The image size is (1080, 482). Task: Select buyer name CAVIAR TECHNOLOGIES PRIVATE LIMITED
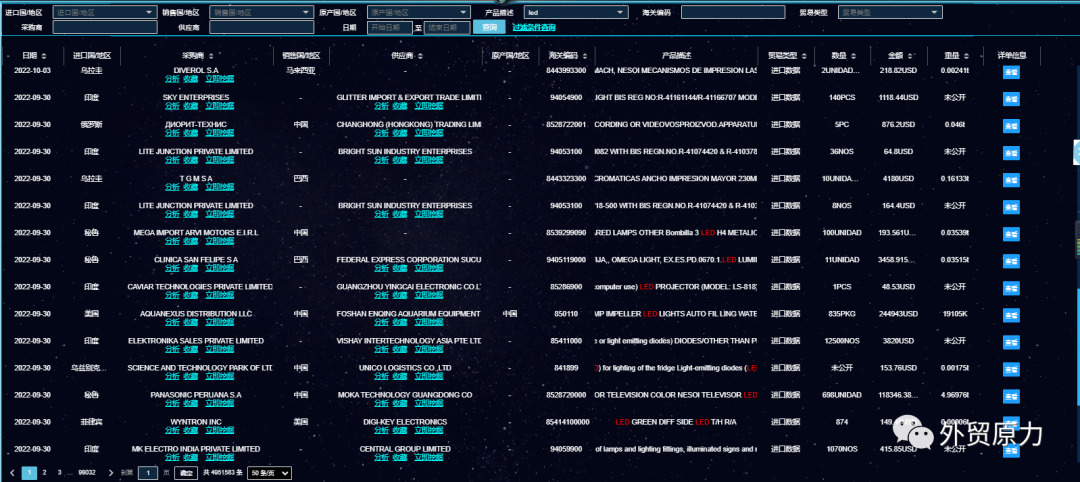[x=200, y=286]
